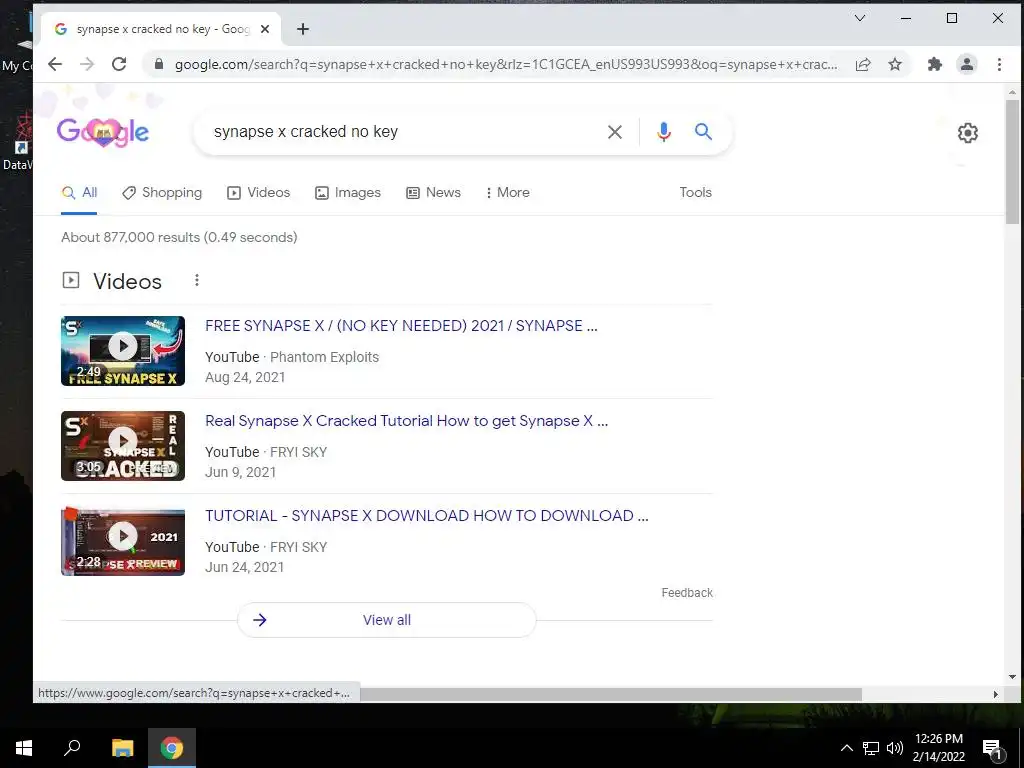The height and width of the screenshot is (768, 1024).
Task: Reload the current page
Action: [119, 64]
